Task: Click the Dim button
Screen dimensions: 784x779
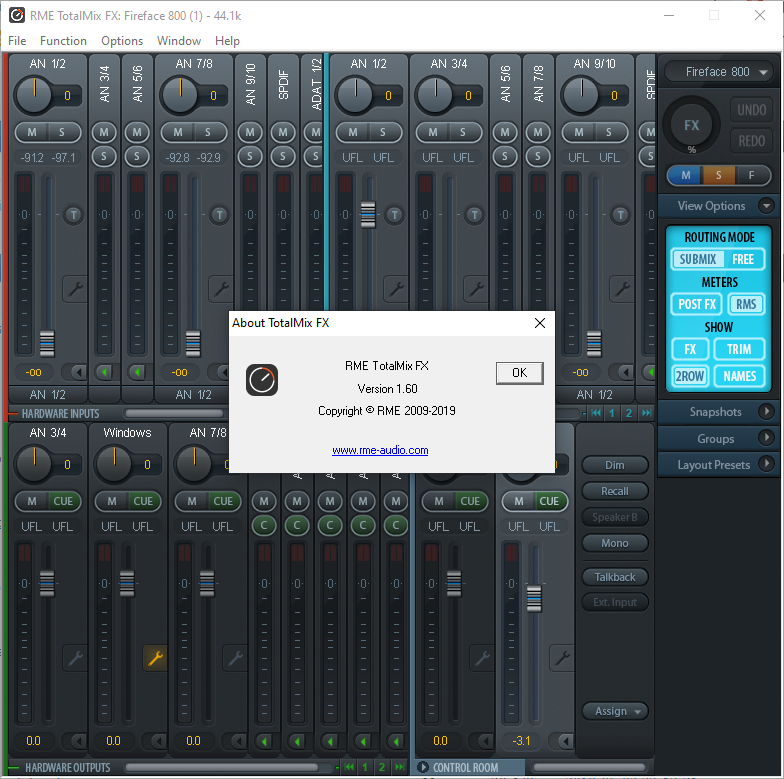Action: click(x=615, y=465)
